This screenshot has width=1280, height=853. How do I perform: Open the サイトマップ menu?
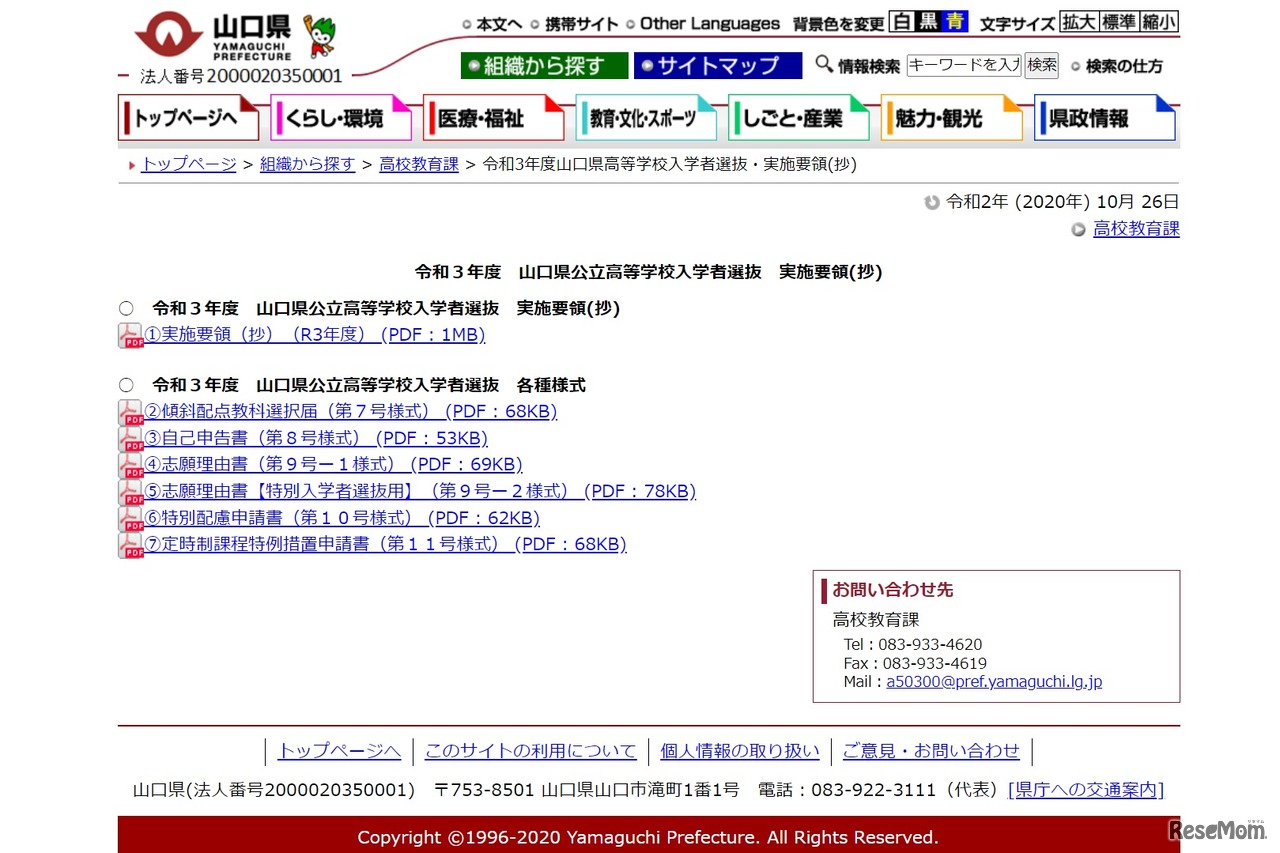[x=717, y=64]
